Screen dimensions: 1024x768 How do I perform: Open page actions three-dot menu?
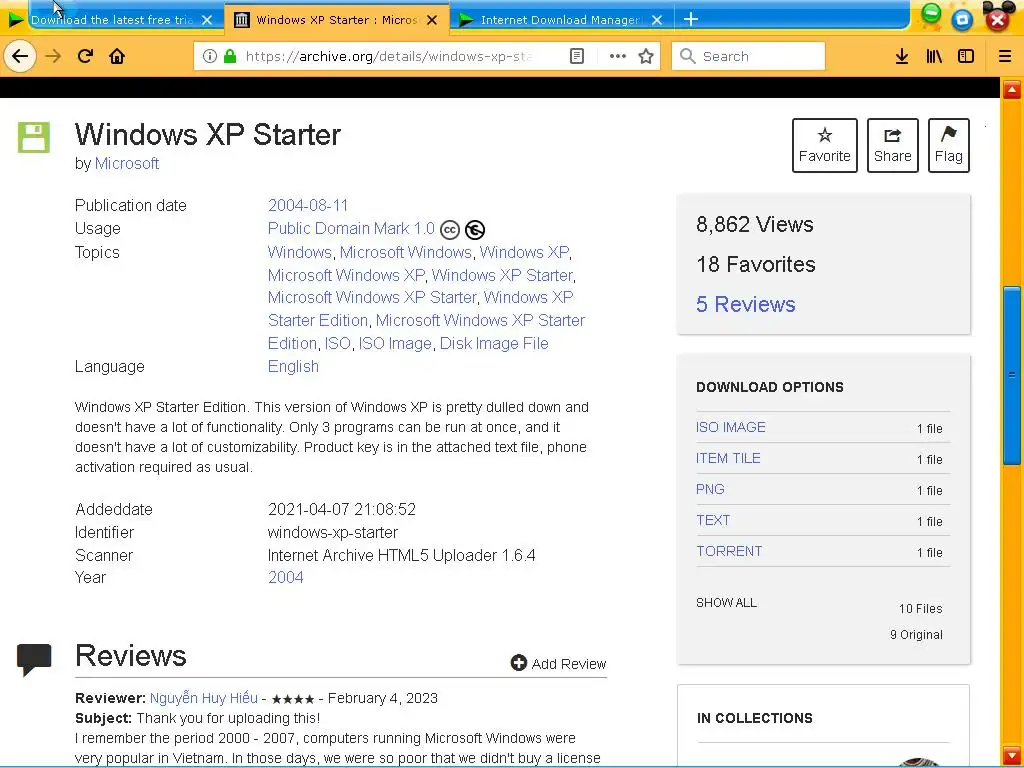pos(617,56)
